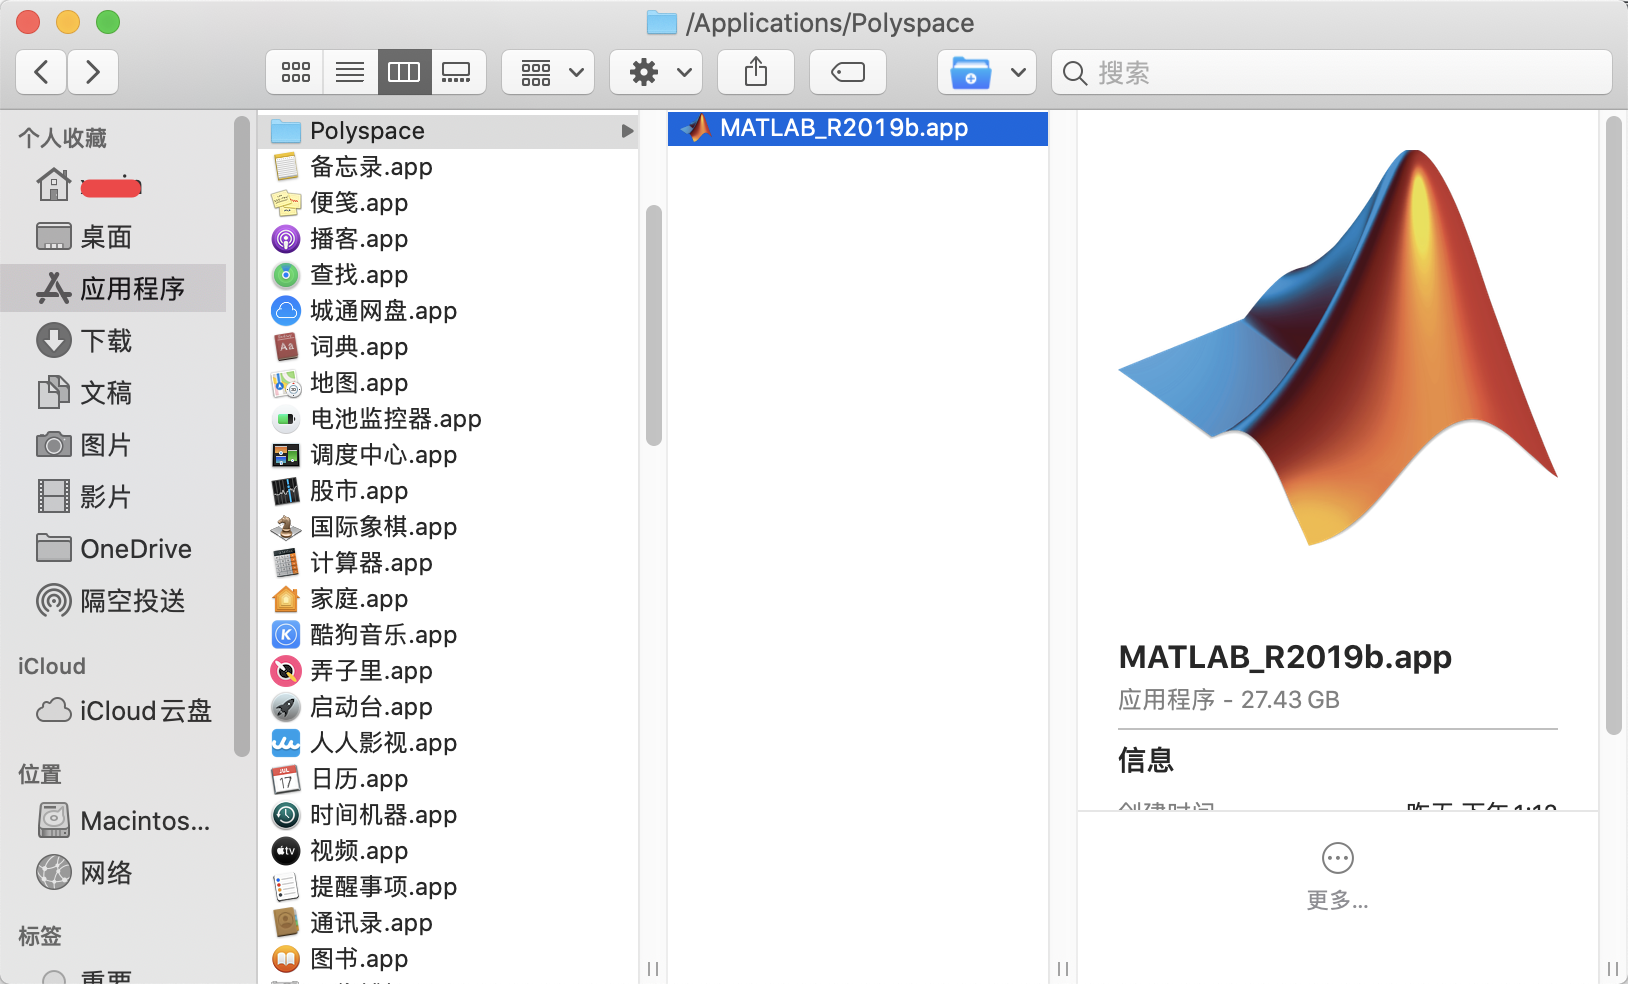This screenshot has height=984, width=1628.
Task: Click the applications column scrollbar
Action: pos(654,325)
